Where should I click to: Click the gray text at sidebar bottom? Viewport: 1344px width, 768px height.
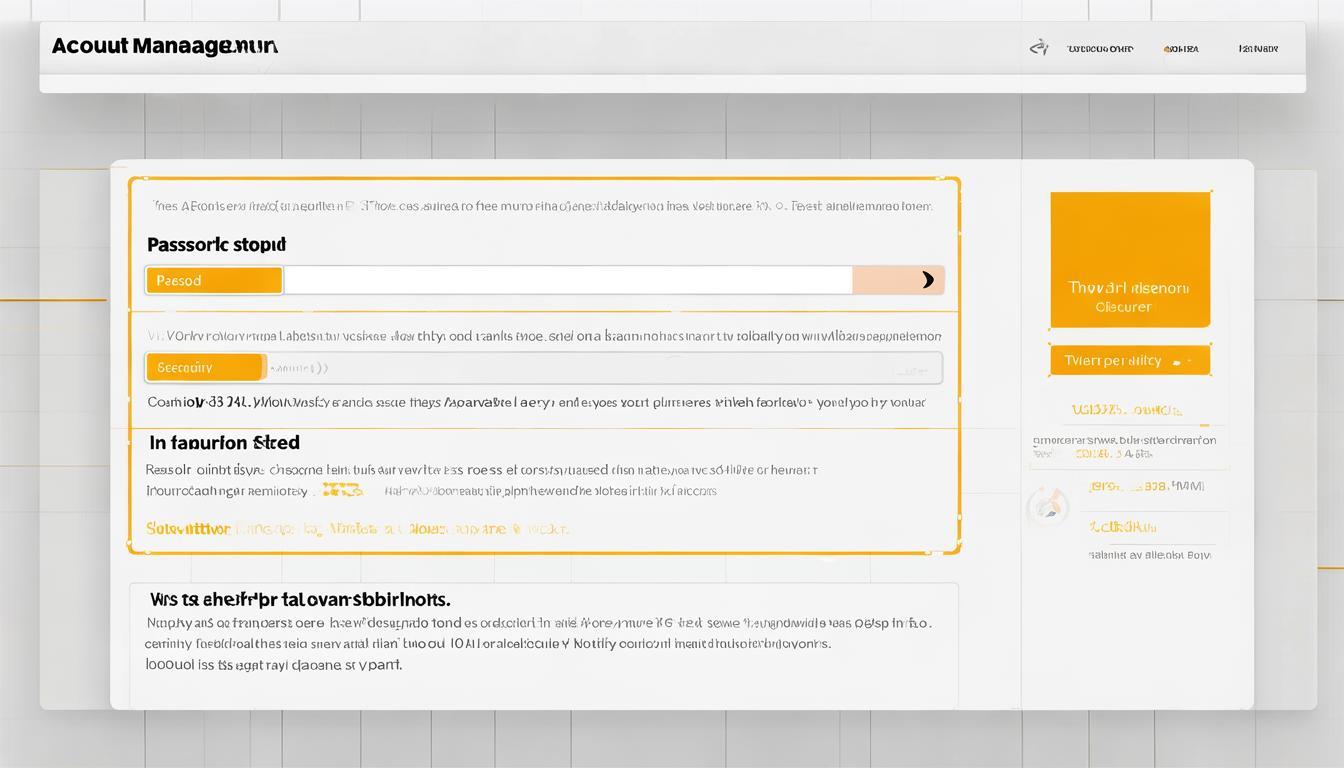click(x=1149, y=554)
